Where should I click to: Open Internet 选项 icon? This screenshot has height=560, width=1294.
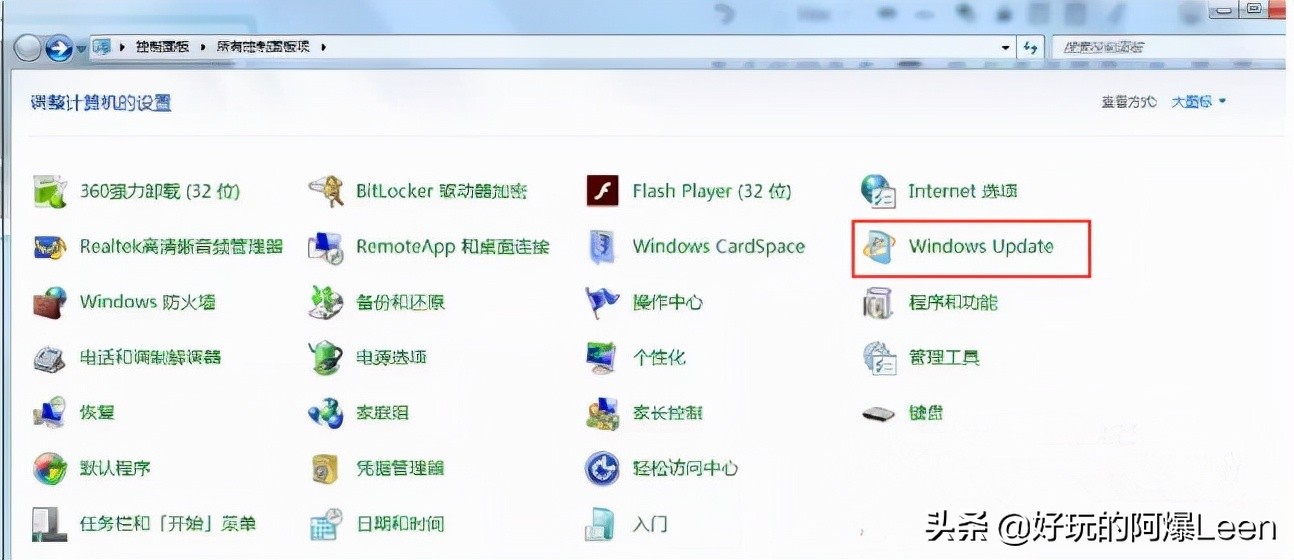(x=878, y=190)
